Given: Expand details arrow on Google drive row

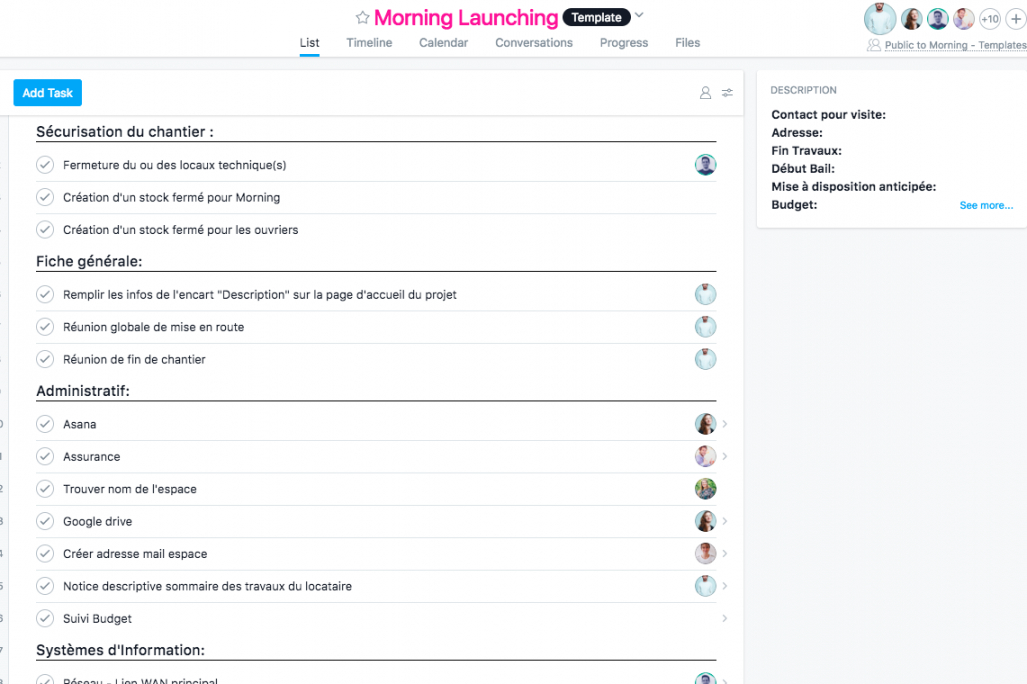Looking at the screenshot, I should pos(725,522).
